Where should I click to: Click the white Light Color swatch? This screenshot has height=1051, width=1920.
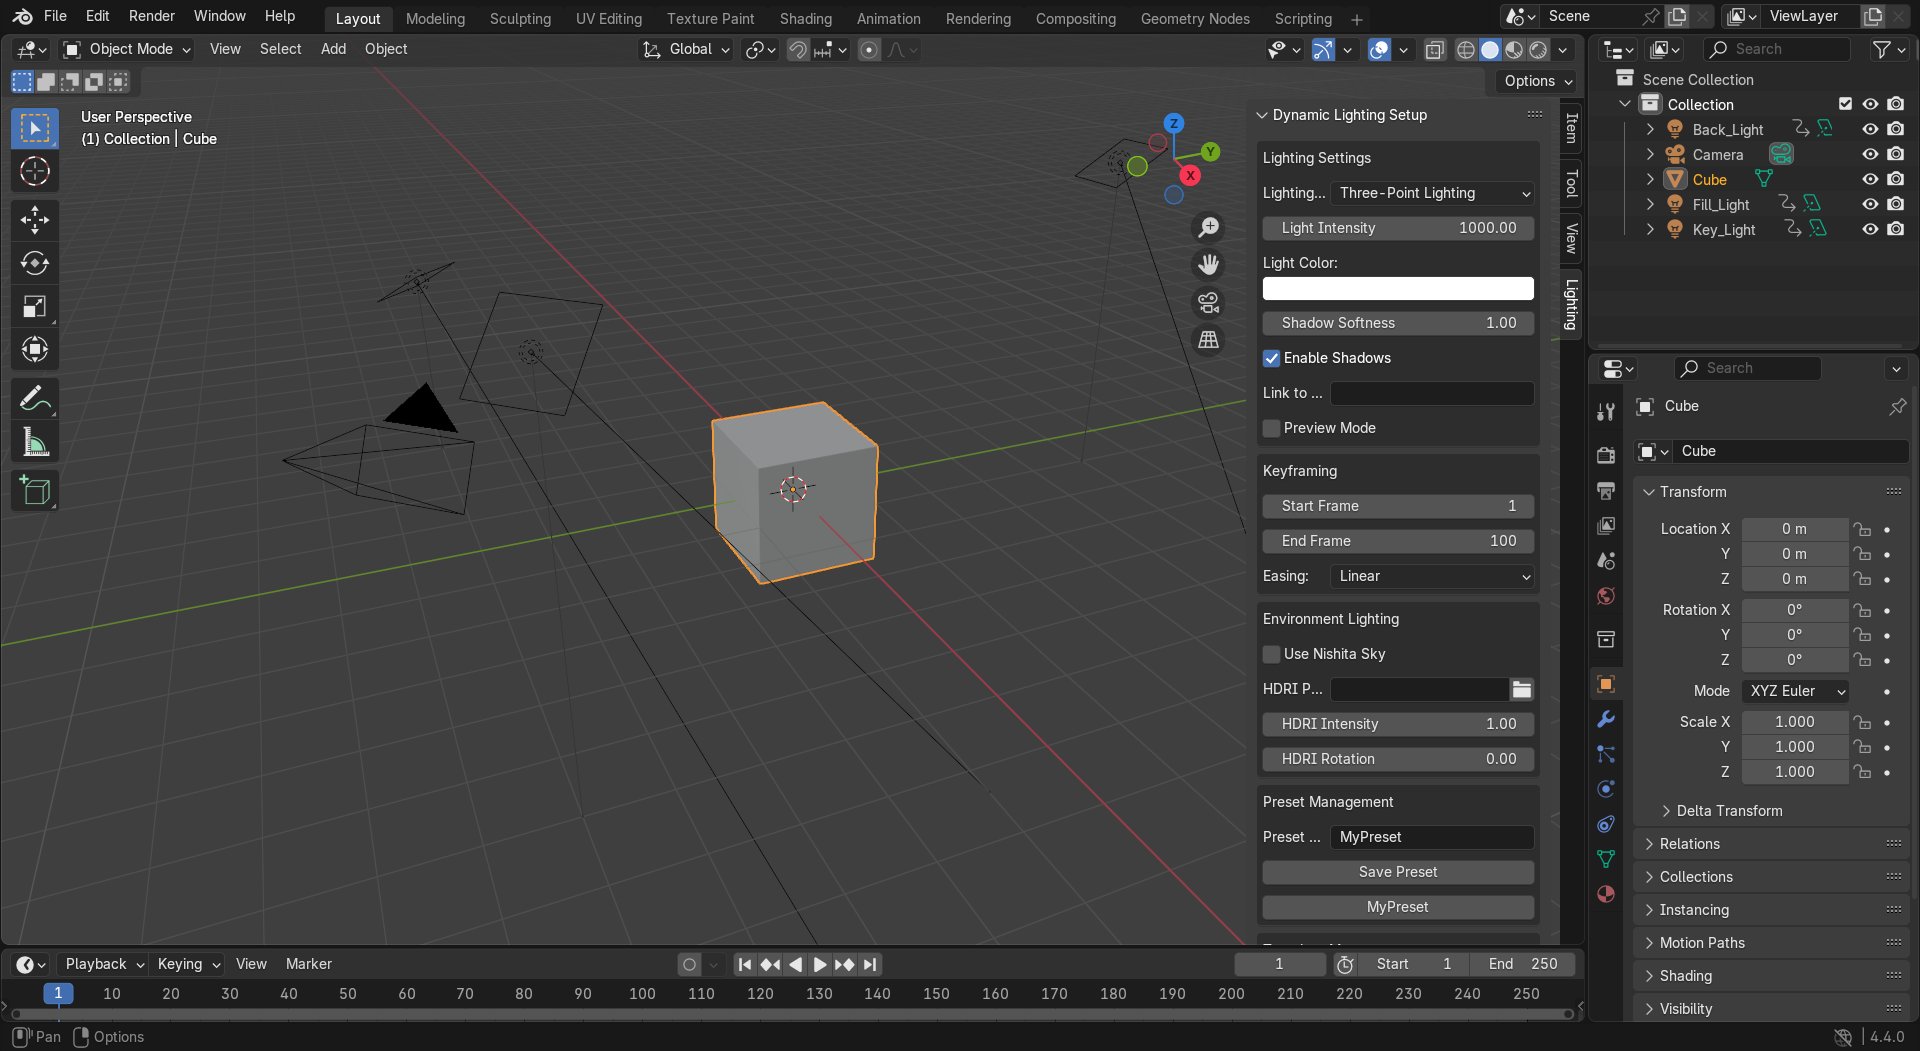coord(1398,289)
